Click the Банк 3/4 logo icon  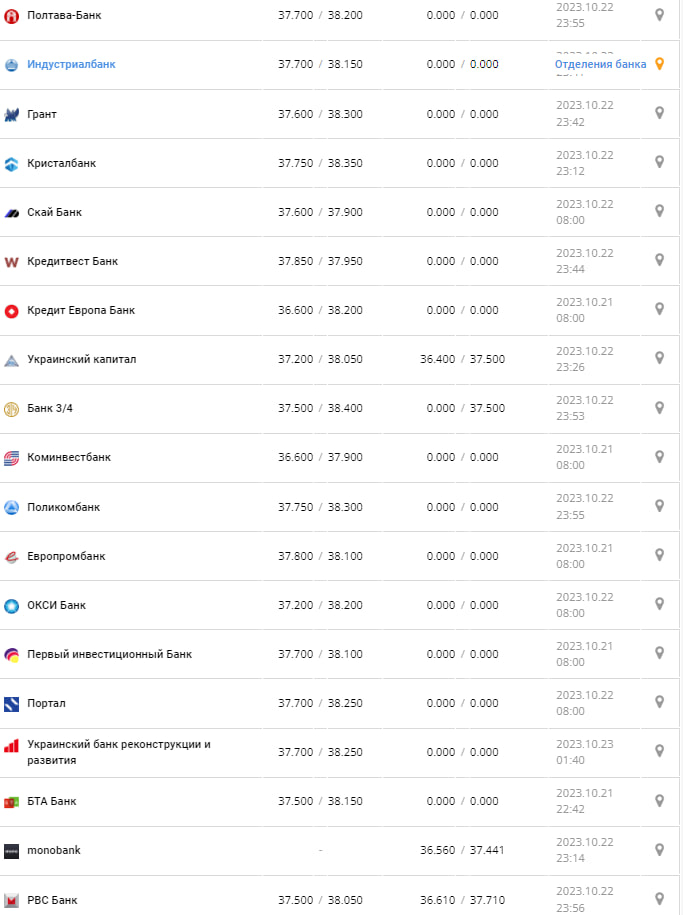pyautogui.click(x=12, y=409)
